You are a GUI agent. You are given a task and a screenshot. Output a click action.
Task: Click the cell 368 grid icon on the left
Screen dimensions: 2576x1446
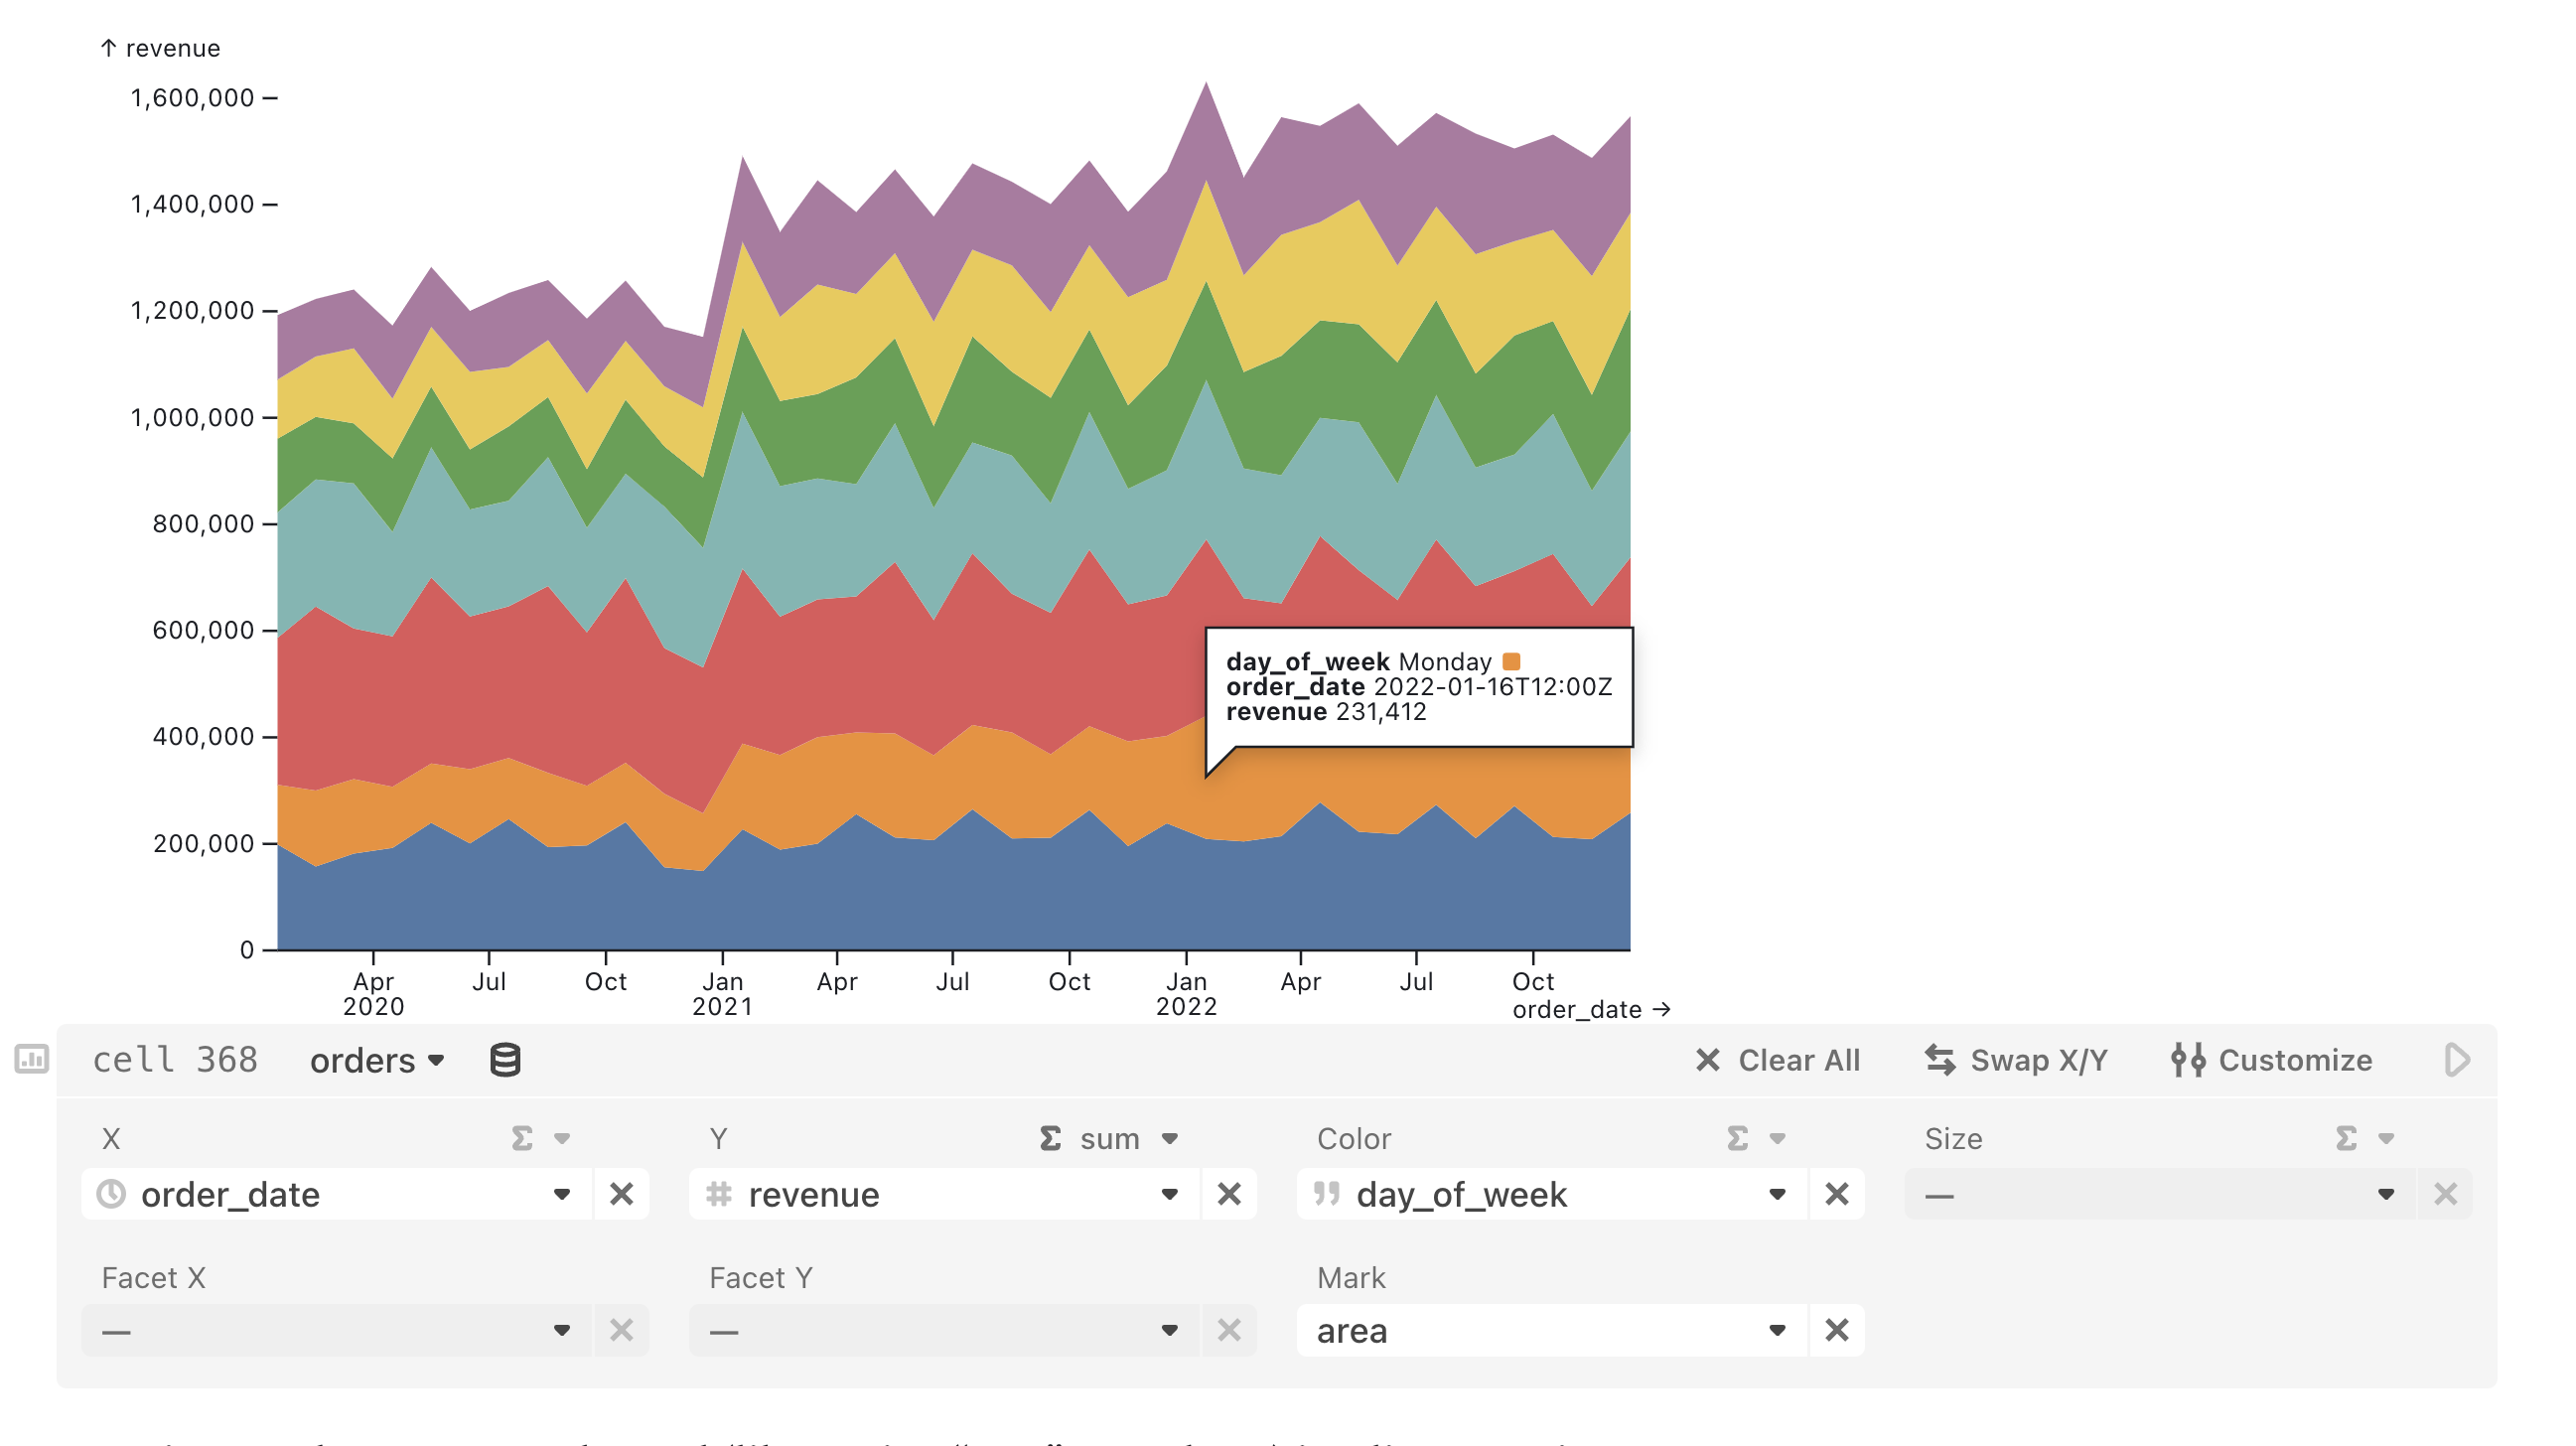(32, 1060)
